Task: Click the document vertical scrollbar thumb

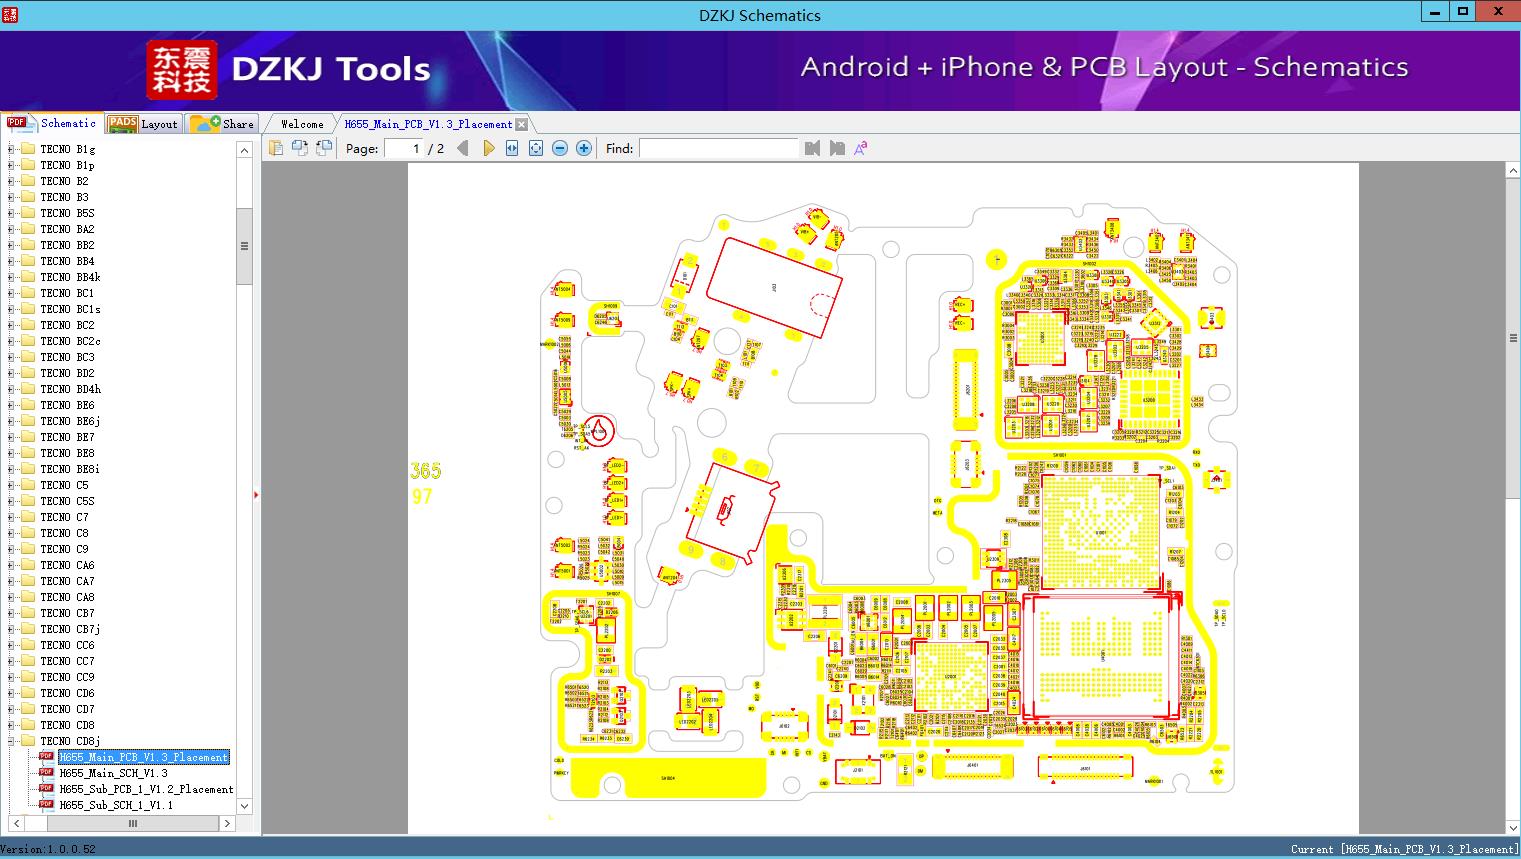Action: [x=1513, y=338]
